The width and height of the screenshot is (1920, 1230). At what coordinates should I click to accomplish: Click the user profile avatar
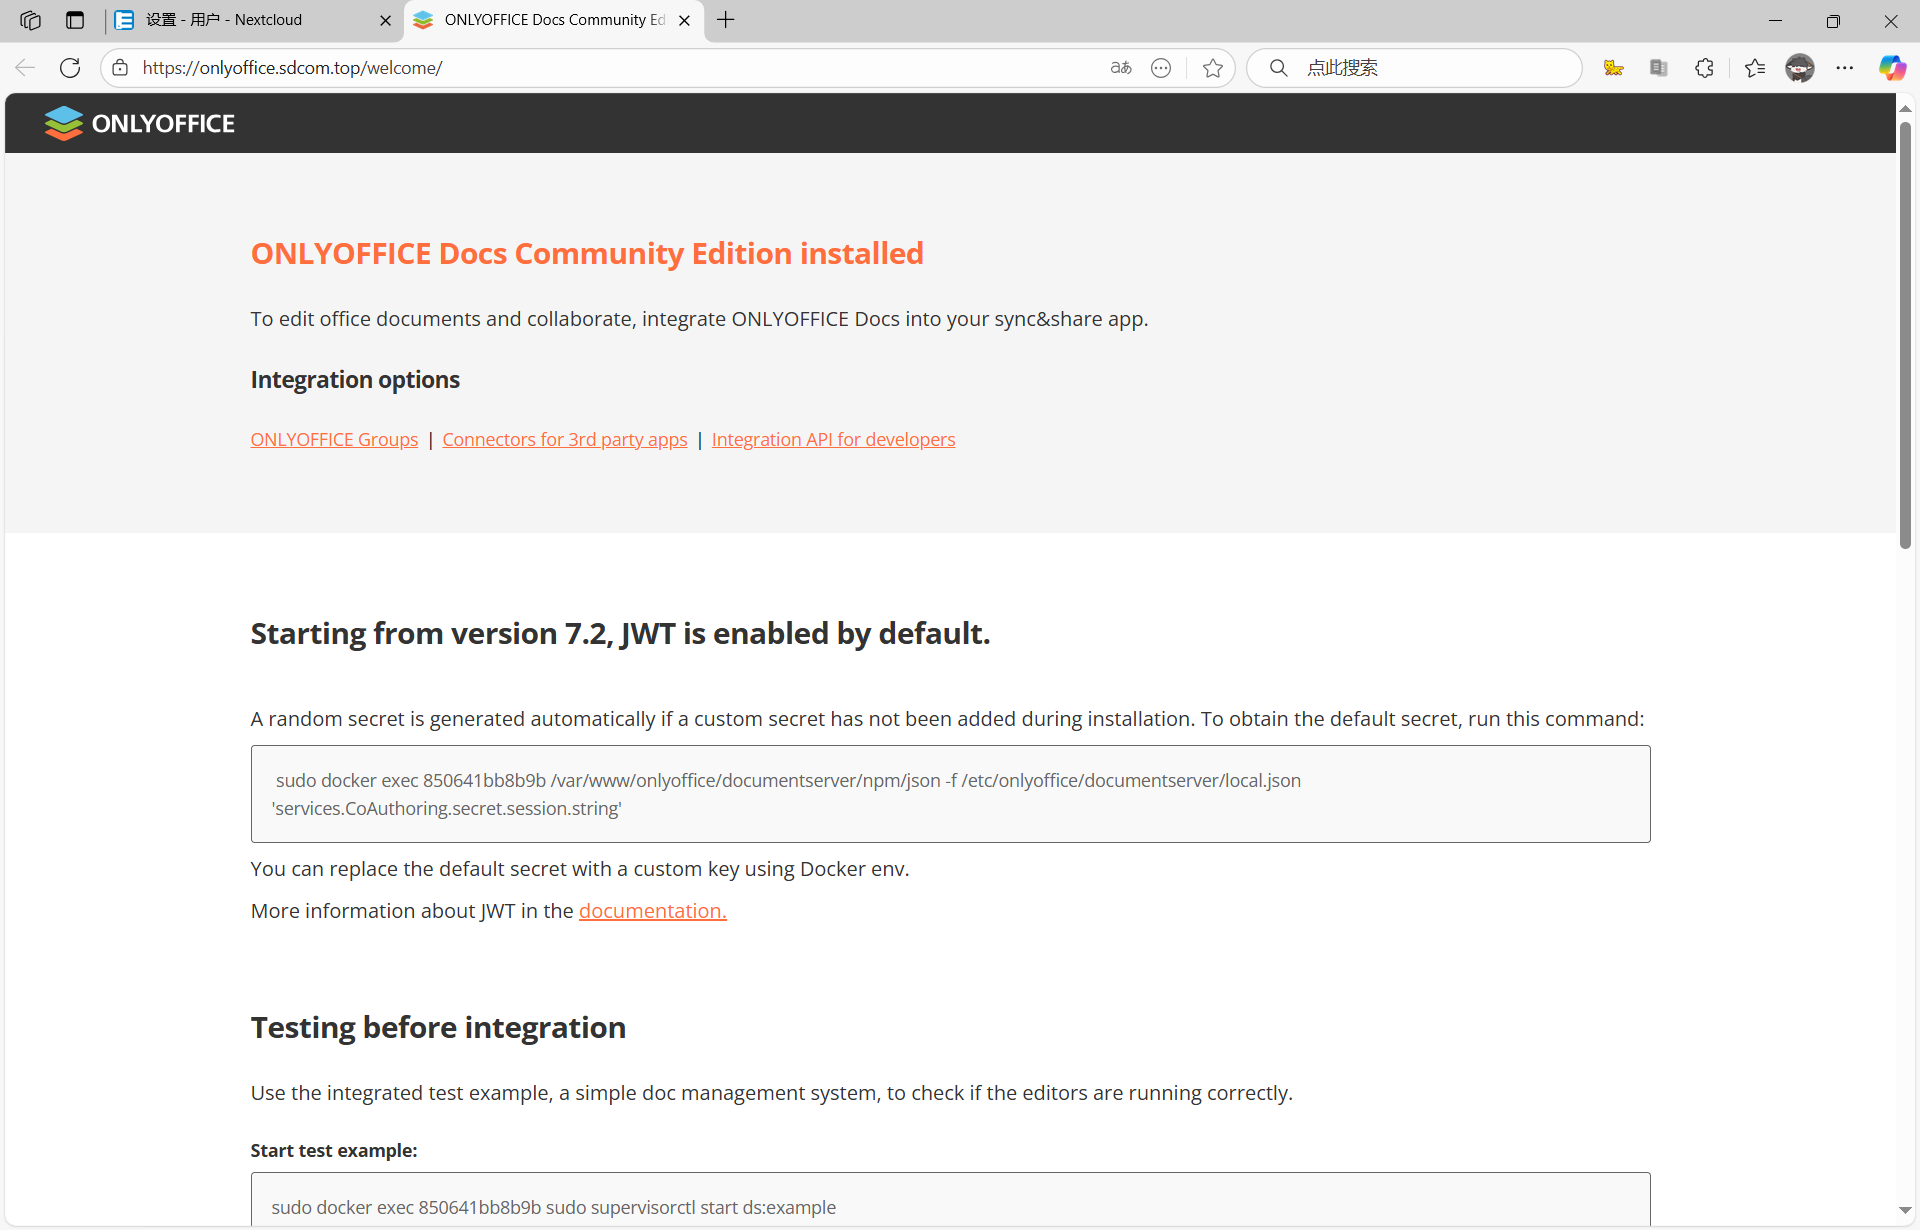[1800, 68]
